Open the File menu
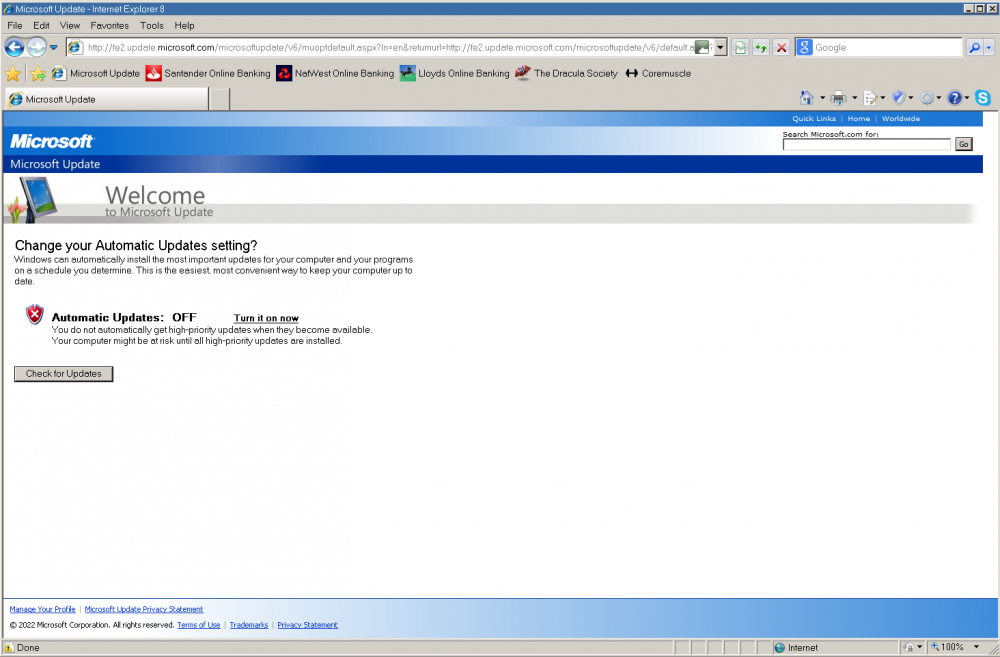The height and width of the screenshot is (657, 1000). pos(15,26)
